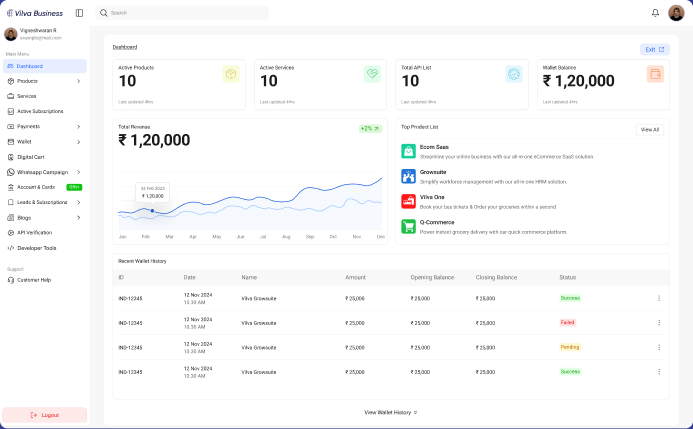Click the Vilva Business logo

[x=35, y=13]
